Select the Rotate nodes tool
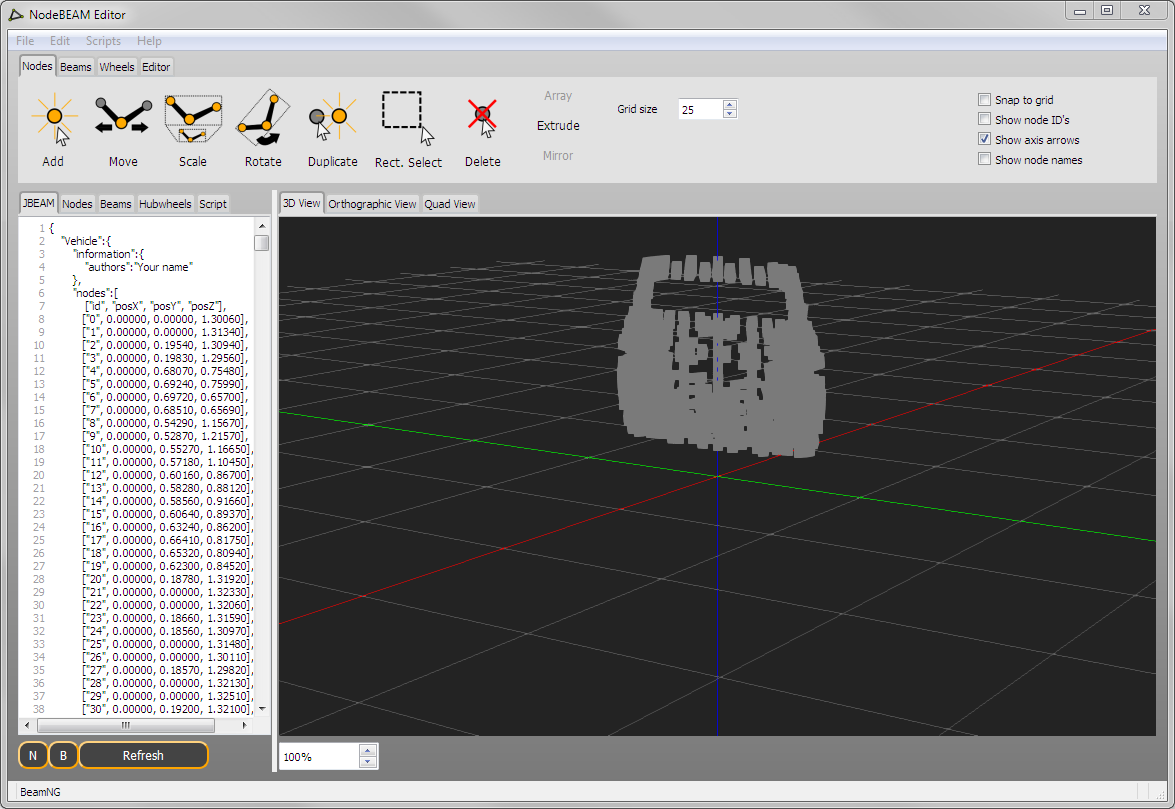 pos(263,129)
